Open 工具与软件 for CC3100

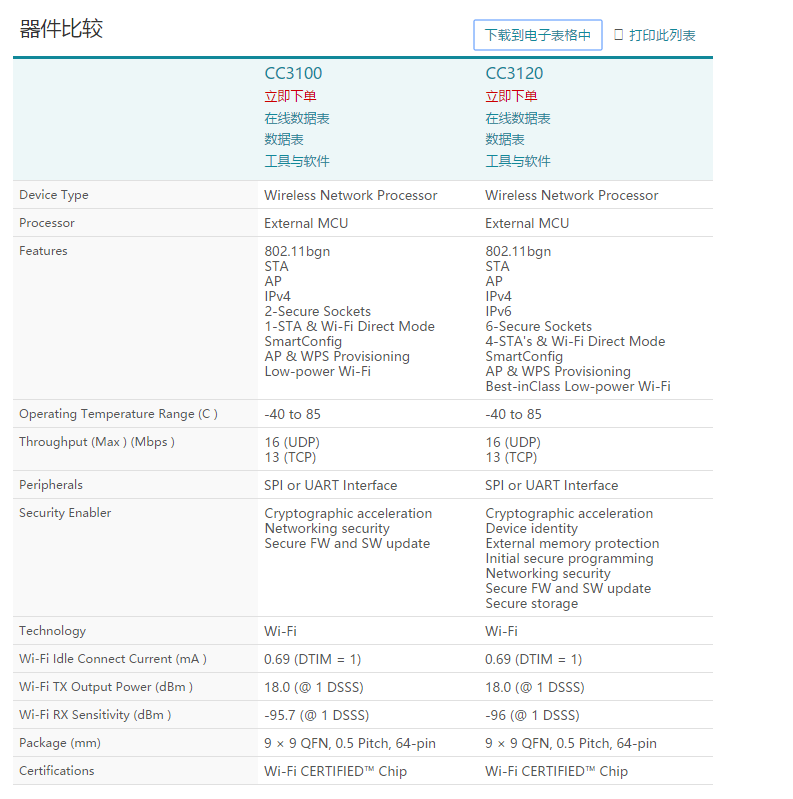tap(297, 161)
